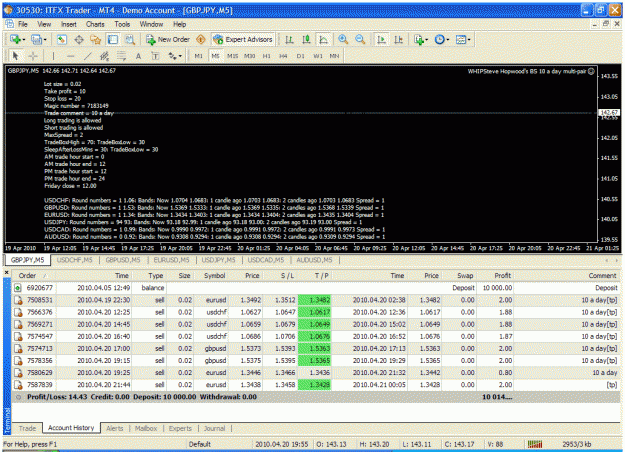Open the File menu
625x452 pixels.
[x=23, y=24]
